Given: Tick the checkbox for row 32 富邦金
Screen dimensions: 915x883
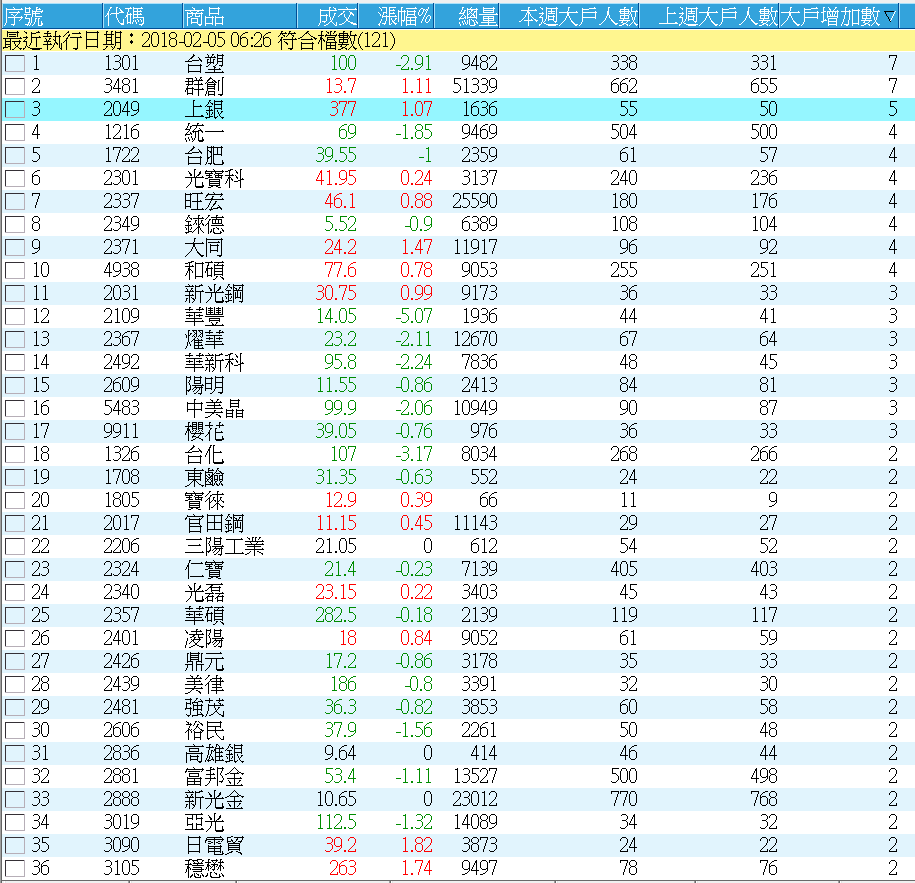Looking at the screenshot, I should pos(14,776).
